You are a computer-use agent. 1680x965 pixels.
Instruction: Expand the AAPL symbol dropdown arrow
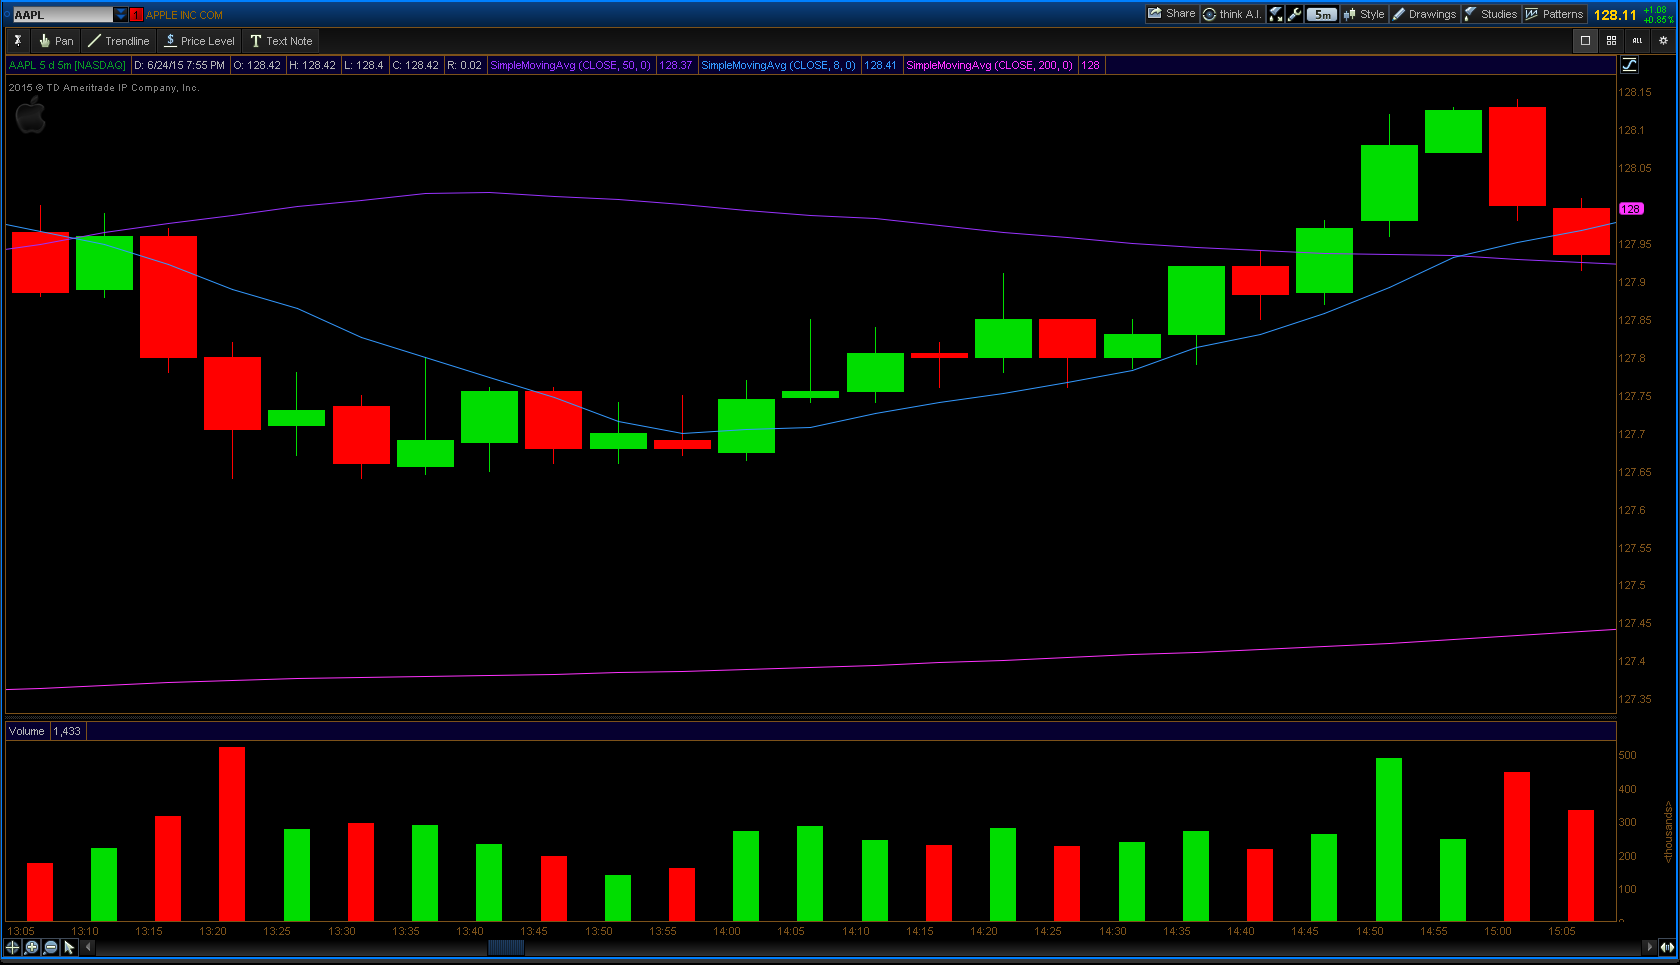[121, 15]
